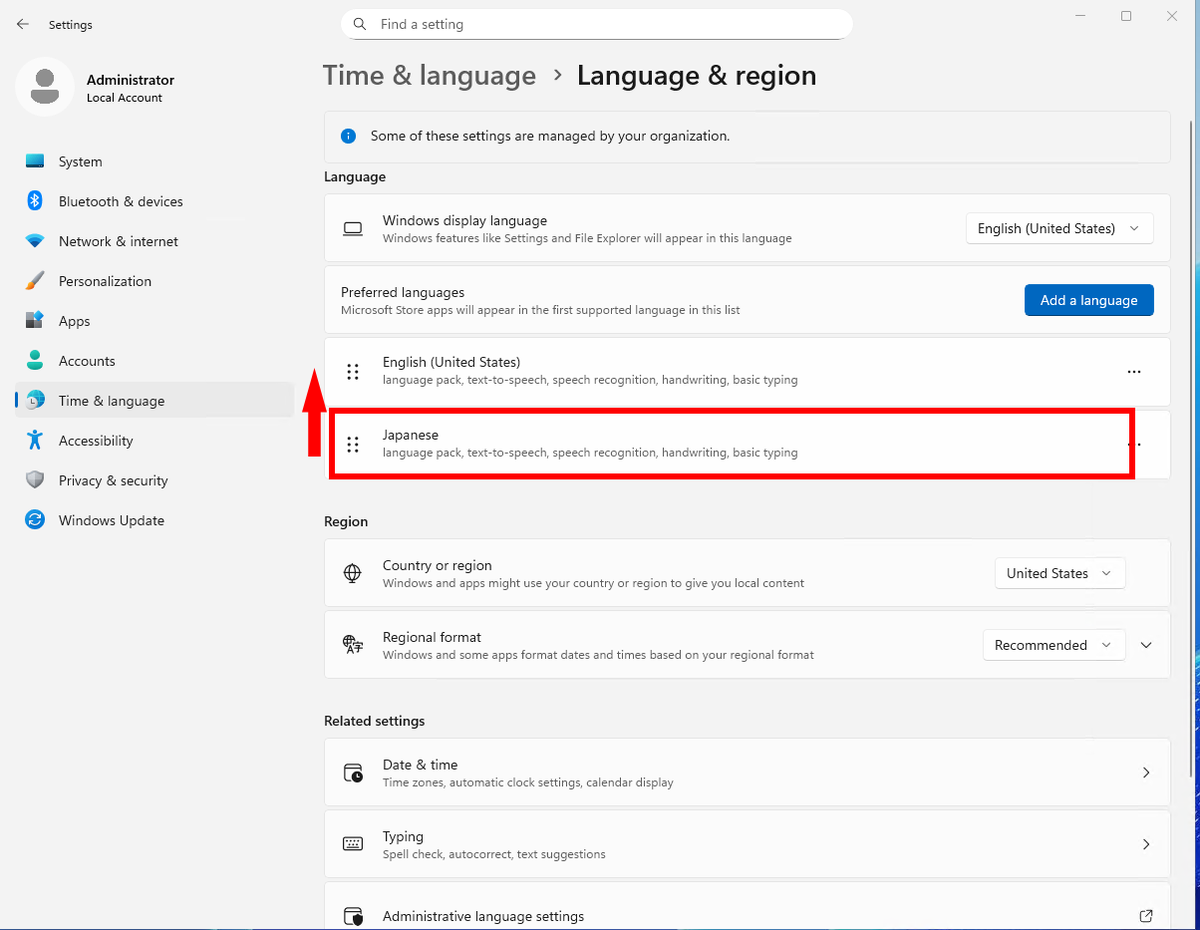Viewport: 1200px width, 930px height.
Task: Open System settings in sidebar
Action: [154, 161]
